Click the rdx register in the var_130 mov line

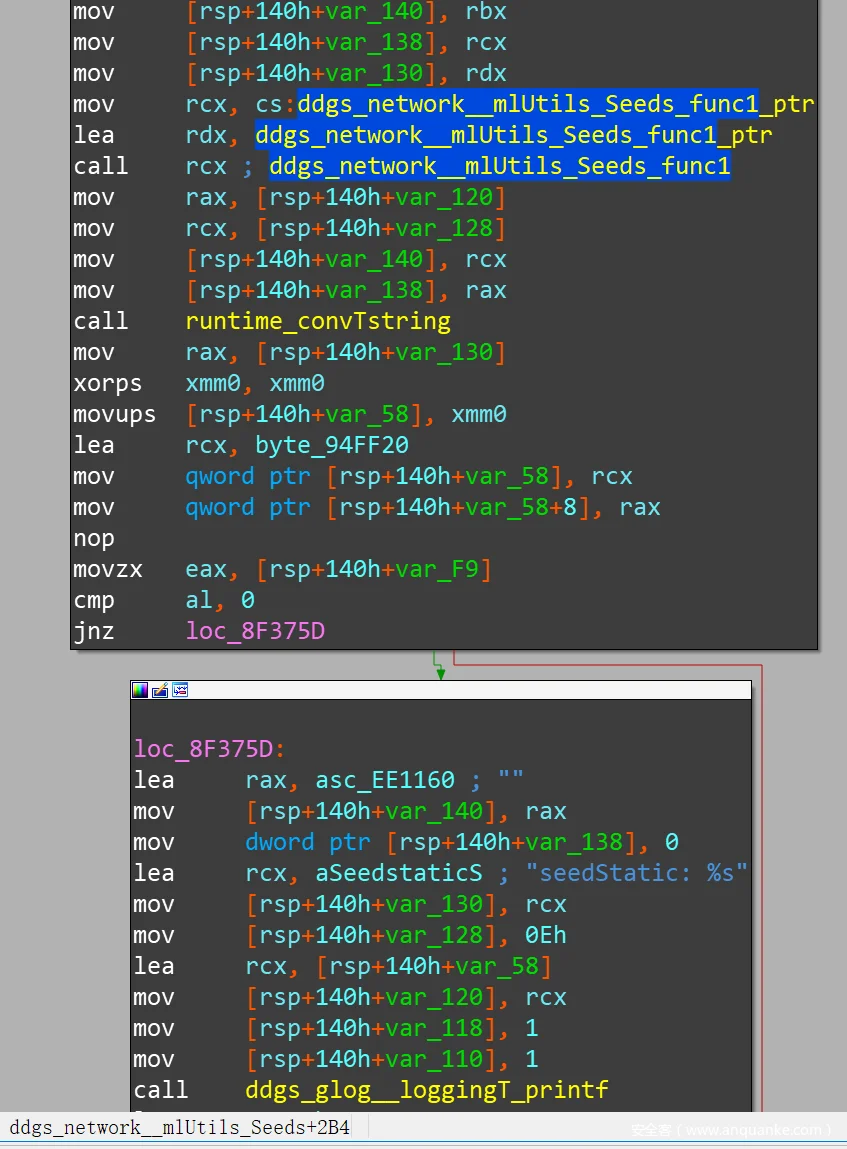(486, 73)
